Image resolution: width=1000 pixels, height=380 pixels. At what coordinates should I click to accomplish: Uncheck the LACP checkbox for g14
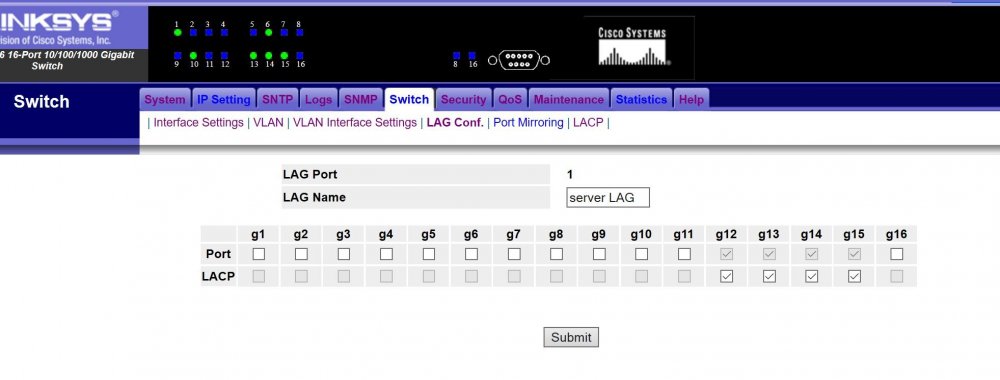pyautogui.click(x=811, y=277)
